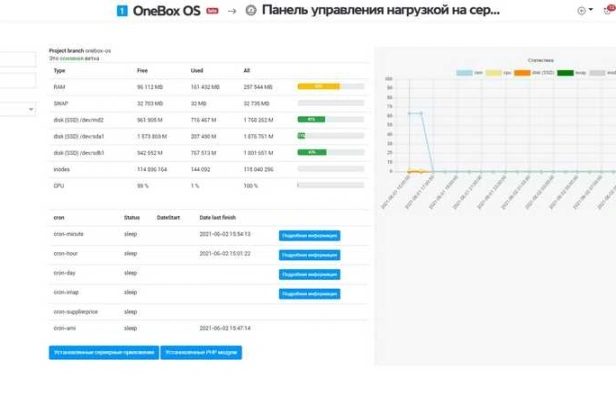
Task: Open detailed information for cron-minute
Action: click(x=309, y=236)
